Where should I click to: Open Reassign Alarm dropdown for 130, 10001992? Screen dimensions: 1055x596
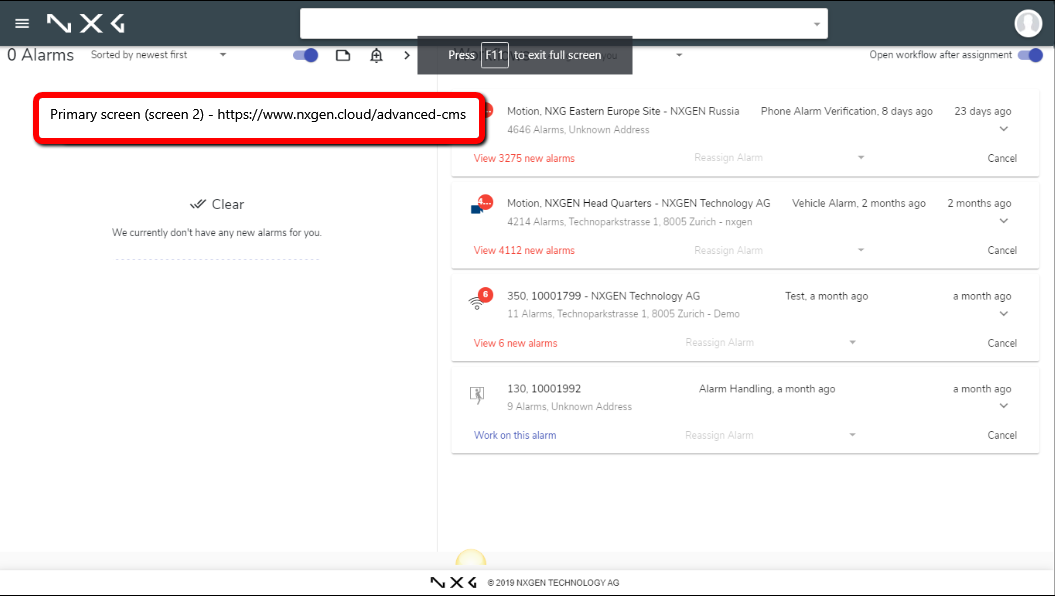click(x=770, y=435)
